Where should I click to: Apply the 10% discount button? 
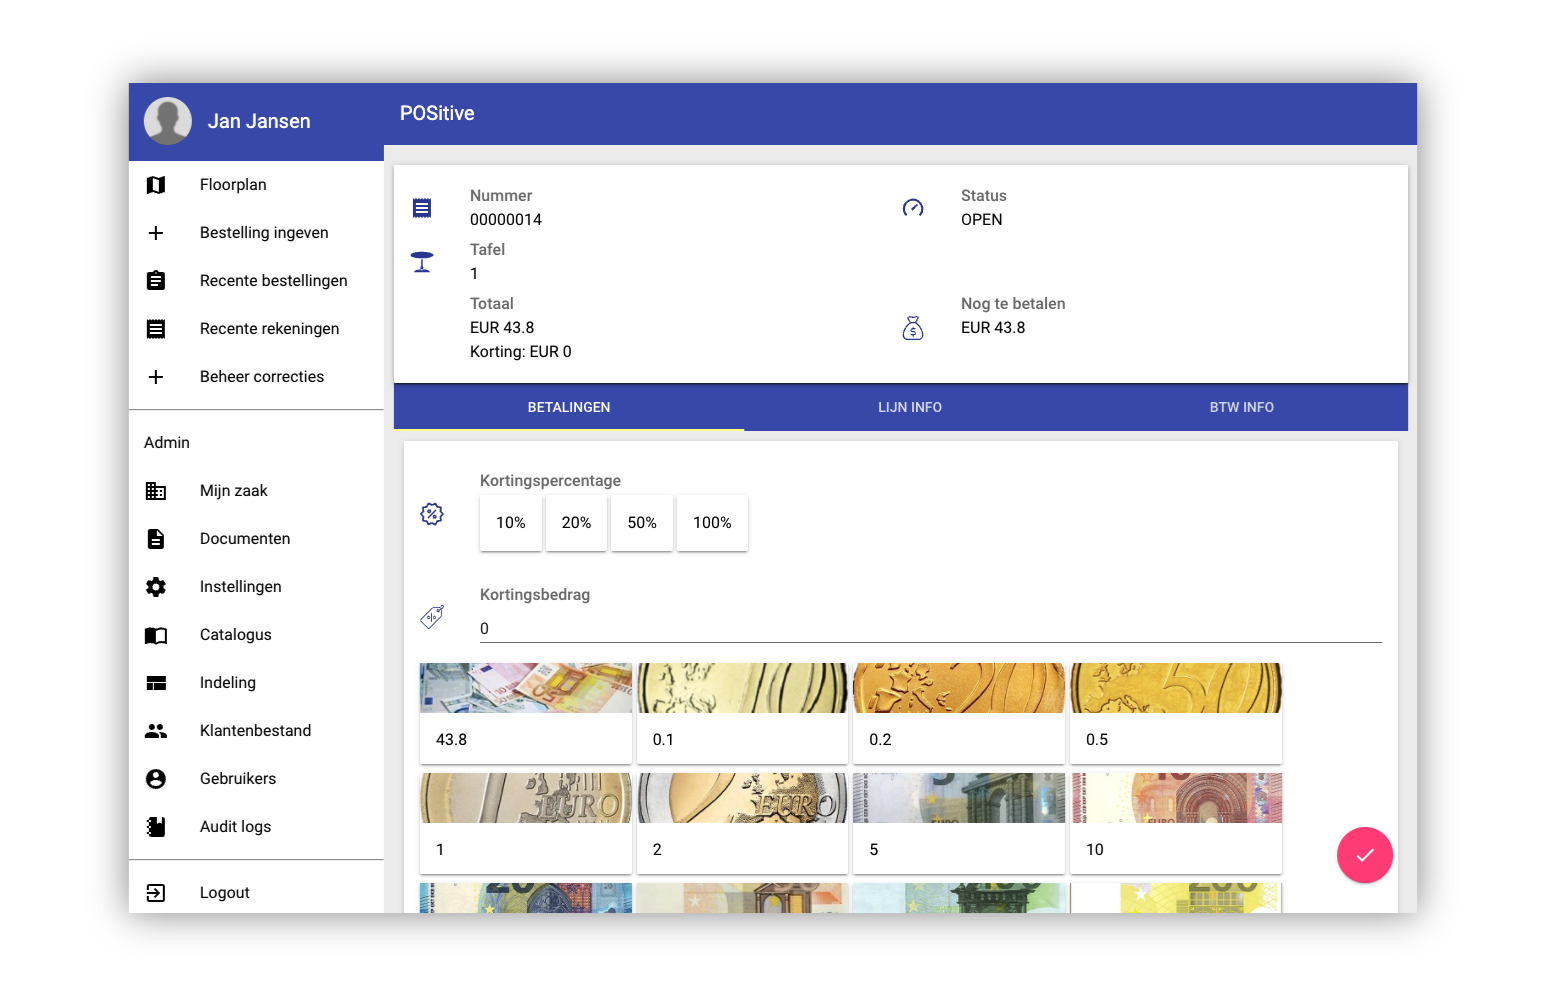pos(510,523)
